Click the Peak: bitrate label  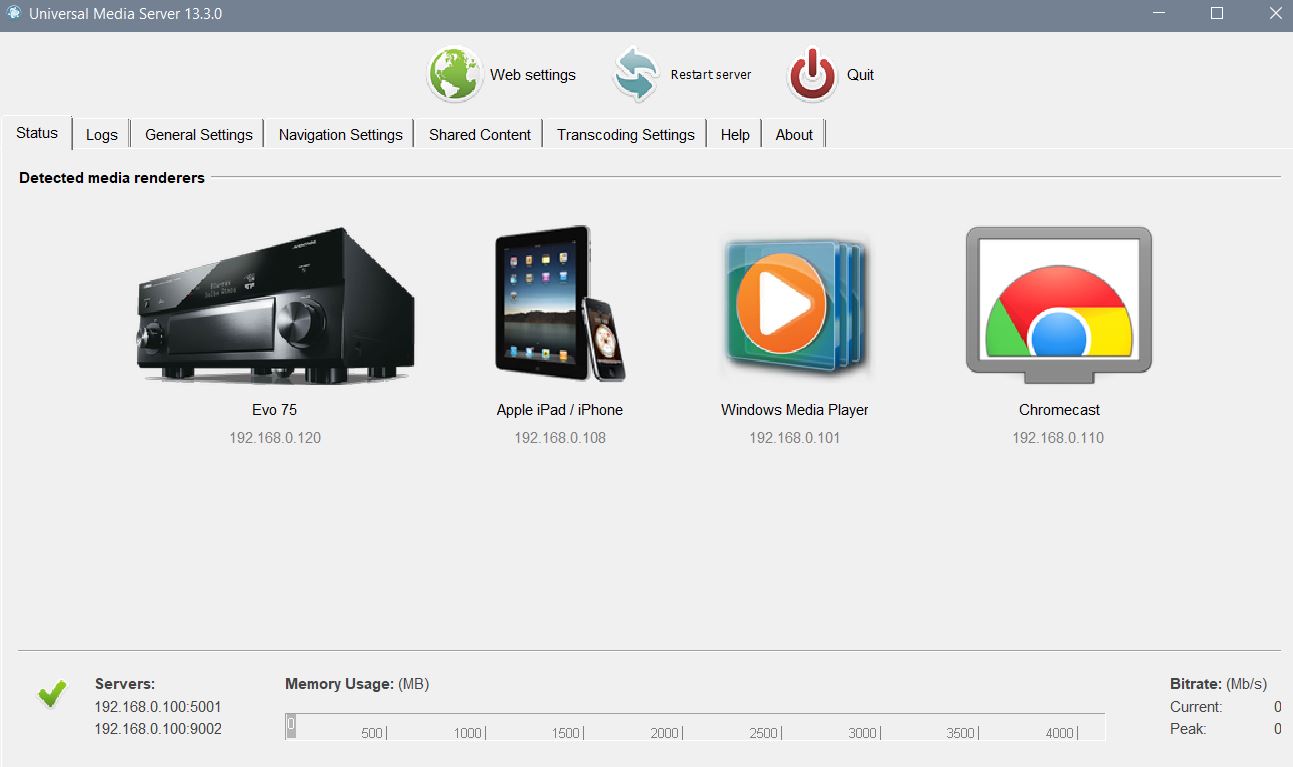[1188, 729]
